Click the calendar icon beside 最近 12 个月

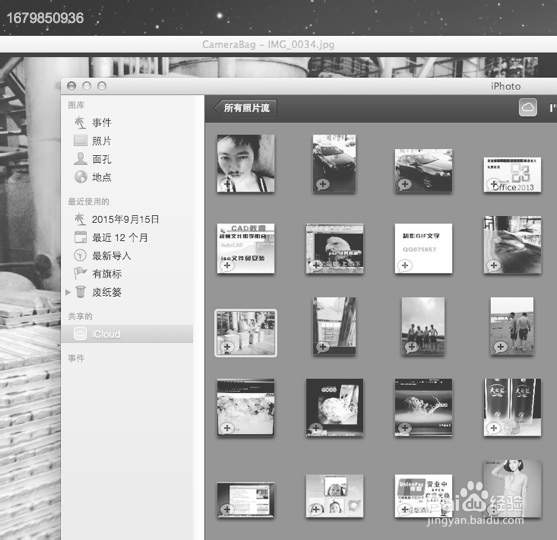tap(80, 237)
